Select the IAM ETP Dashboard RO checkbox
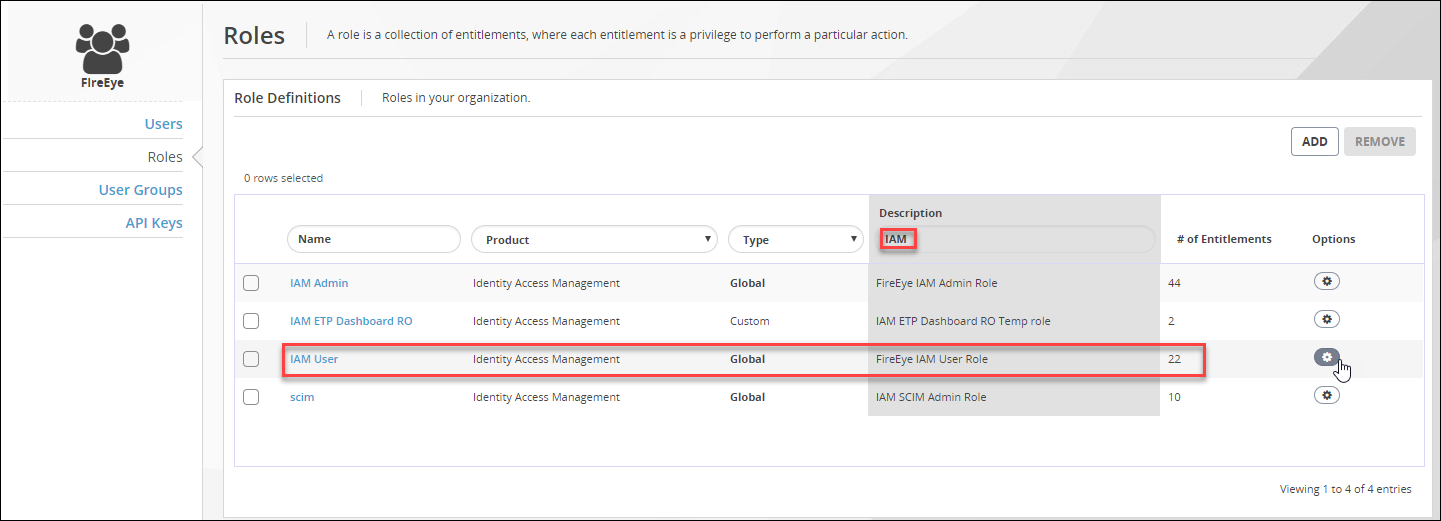1441x521 pixels. [x=251, y=321]
